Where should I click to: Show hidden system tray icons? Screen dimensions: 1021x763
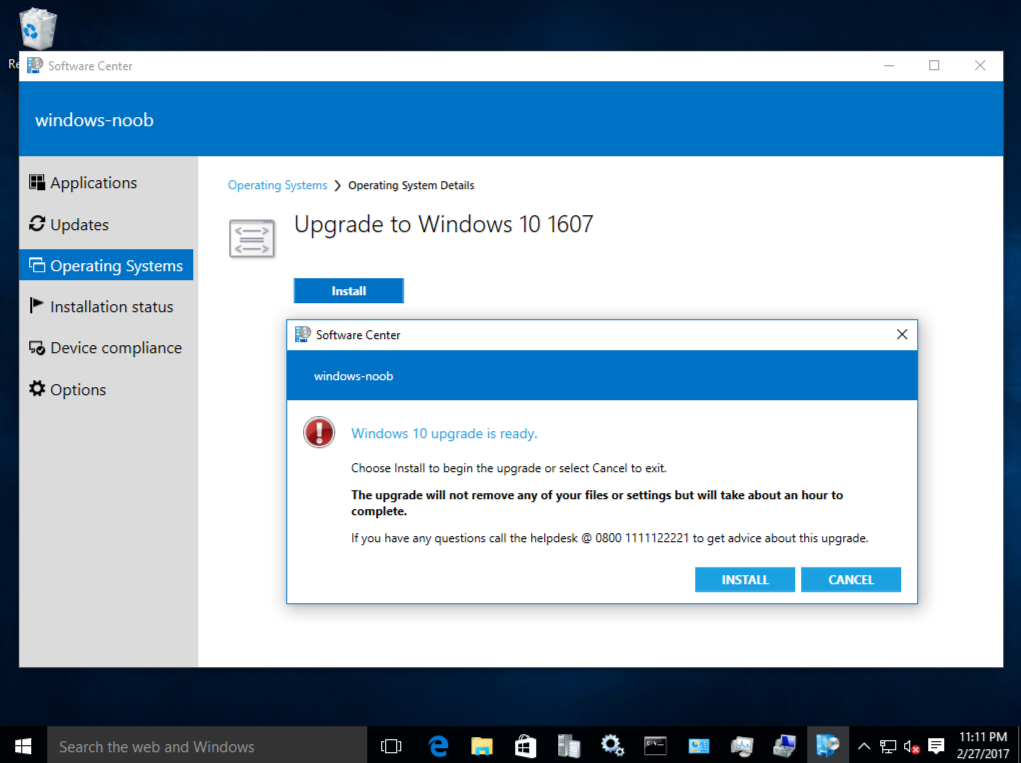coord(863,746)
